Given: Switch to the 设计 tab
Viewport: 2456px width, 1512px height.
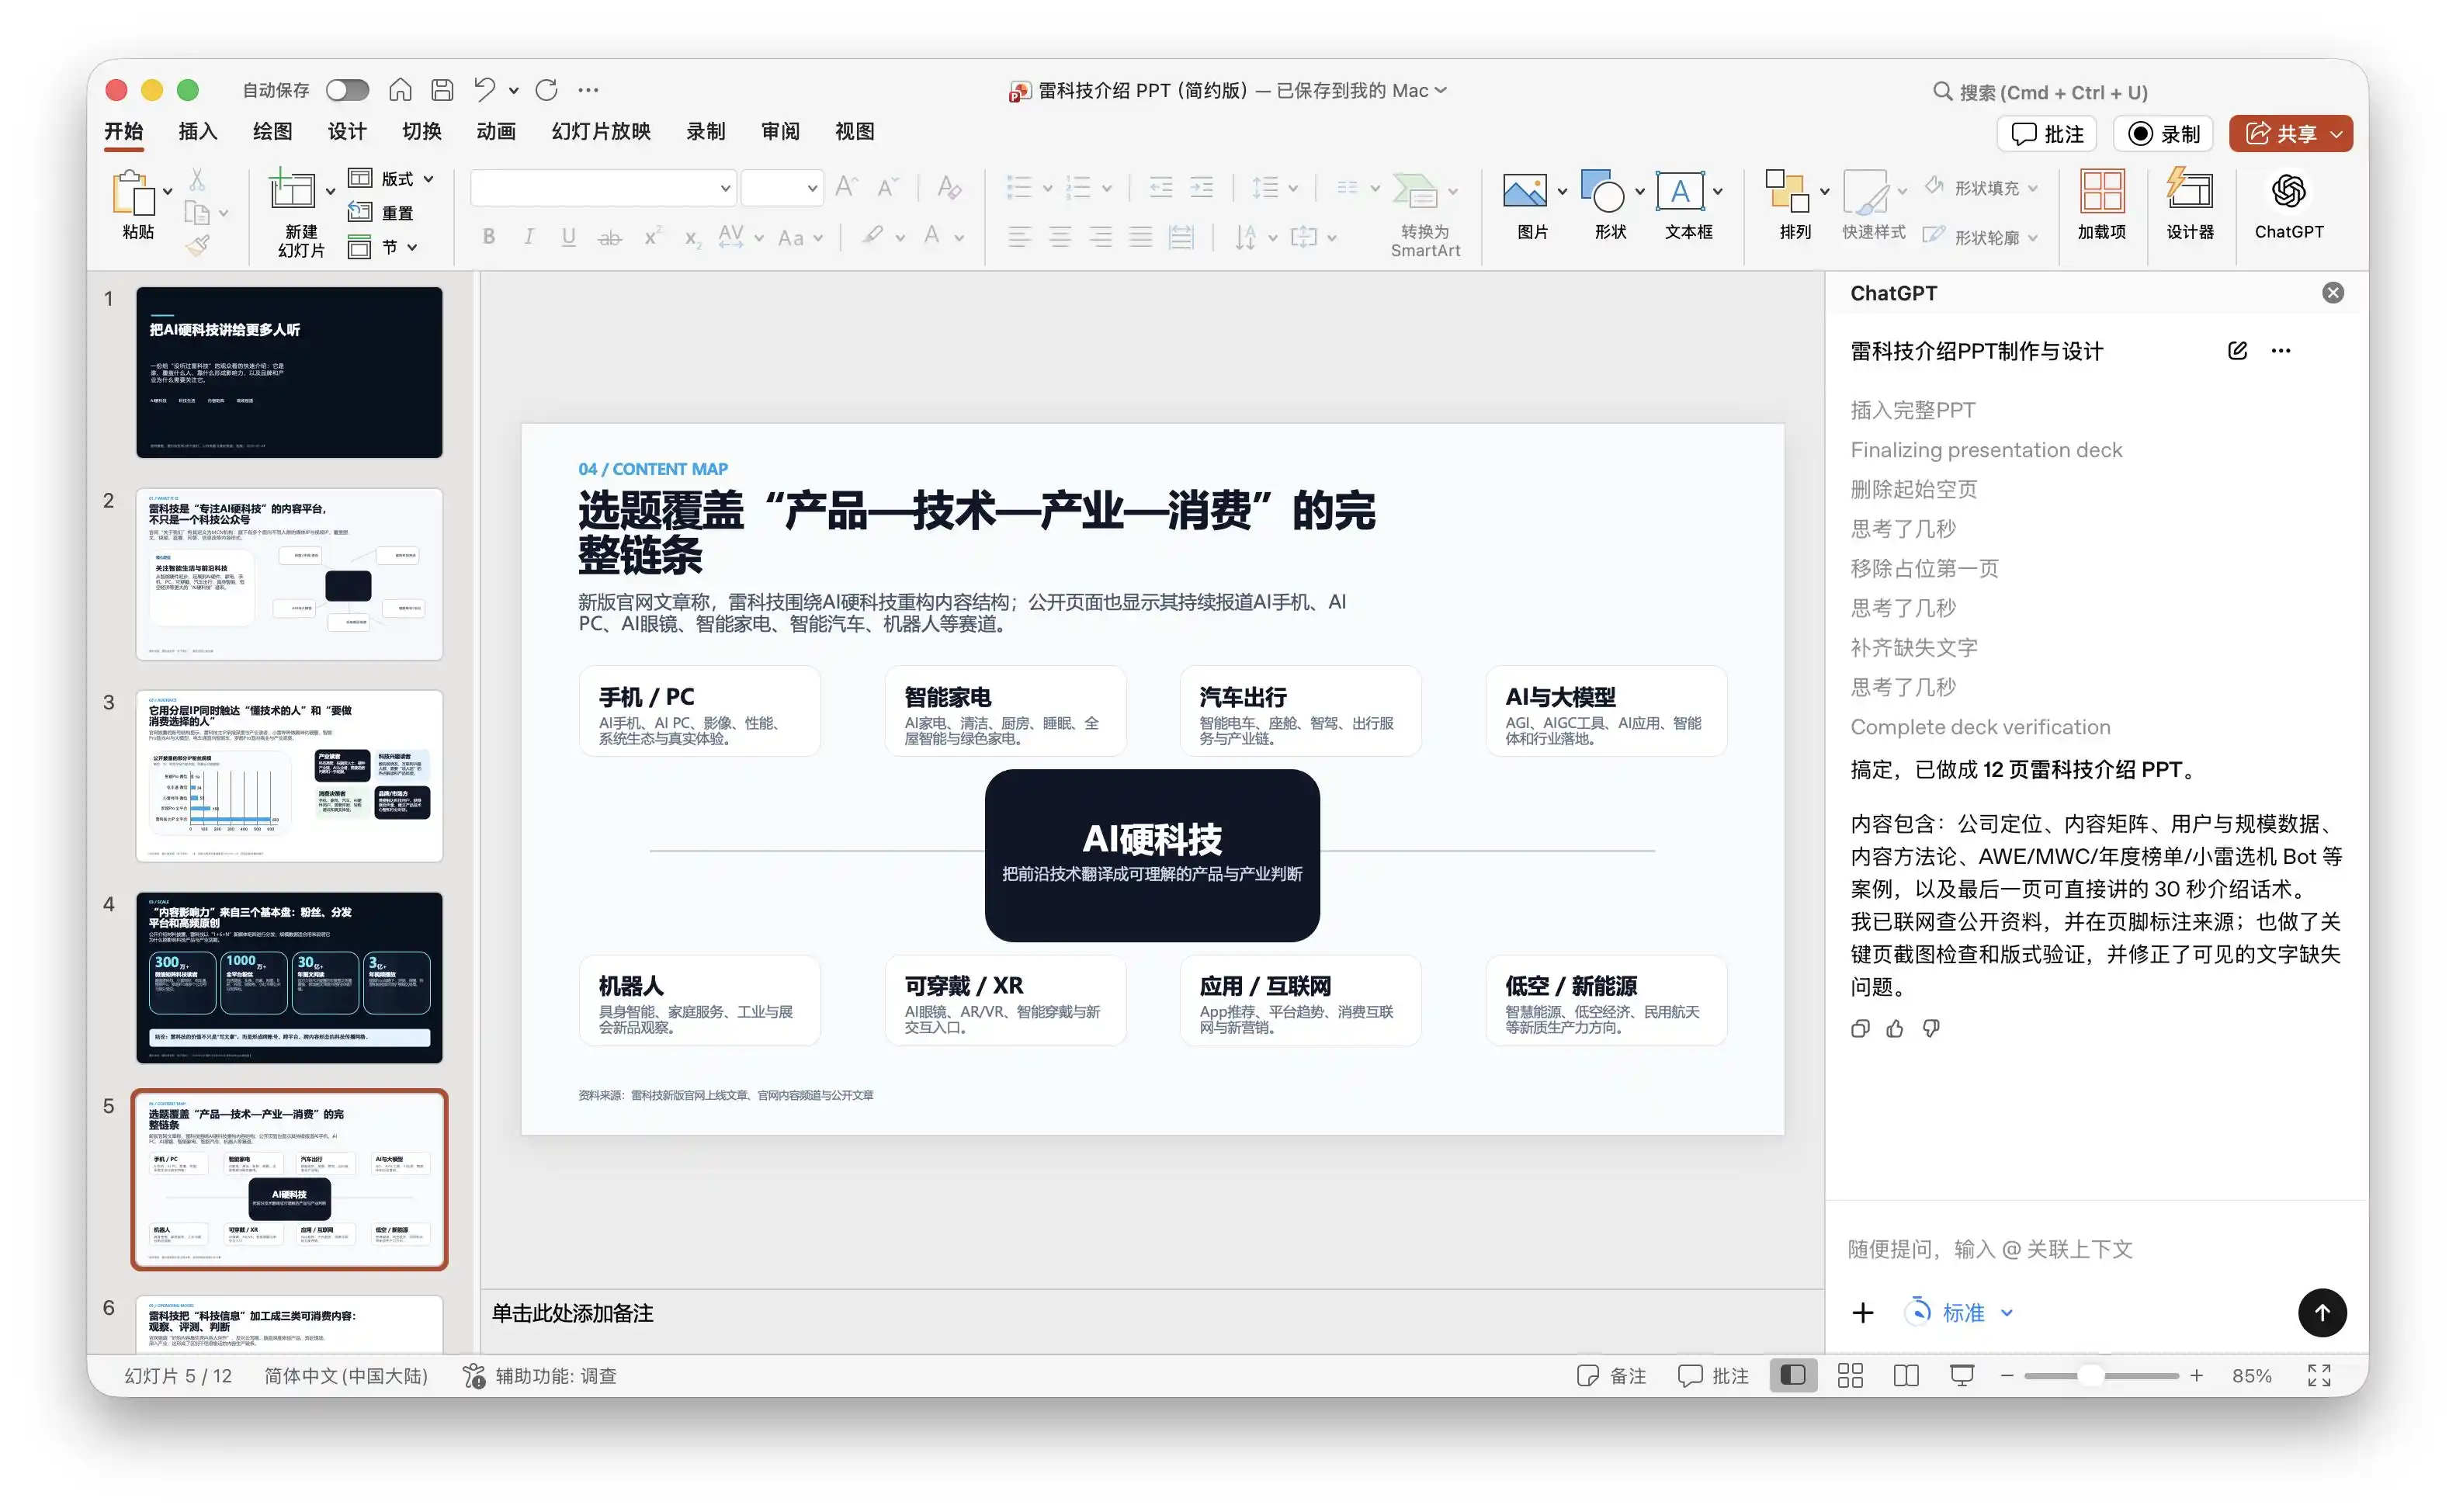Looking at the screenshot, I should coord(347,131).
